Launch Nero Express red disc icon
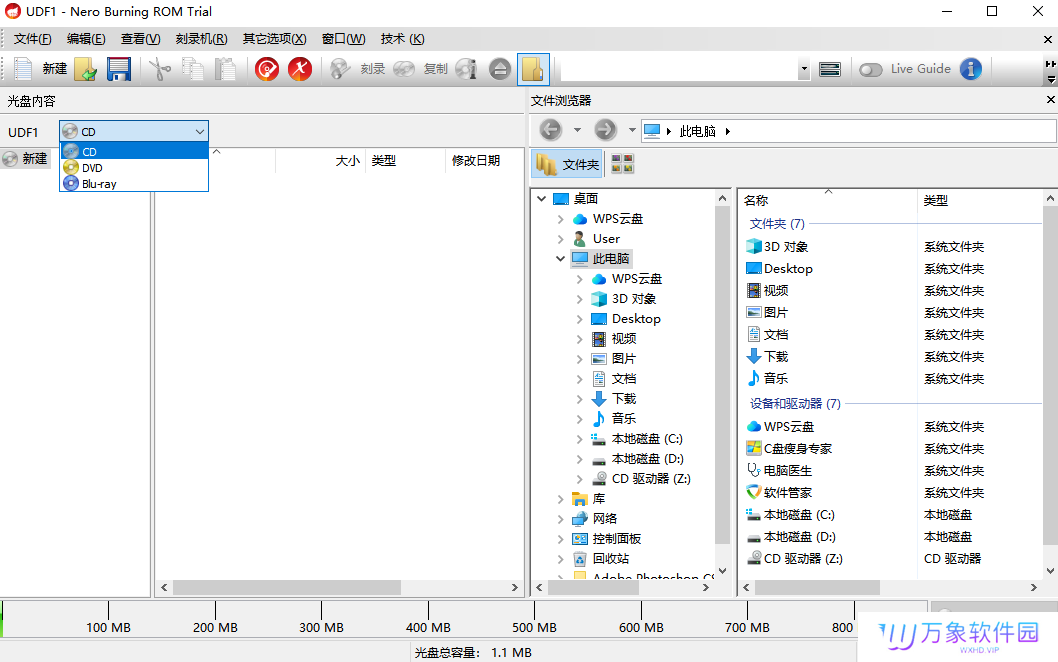Screen dimensions: 1058x662 (x=267, y=69)
